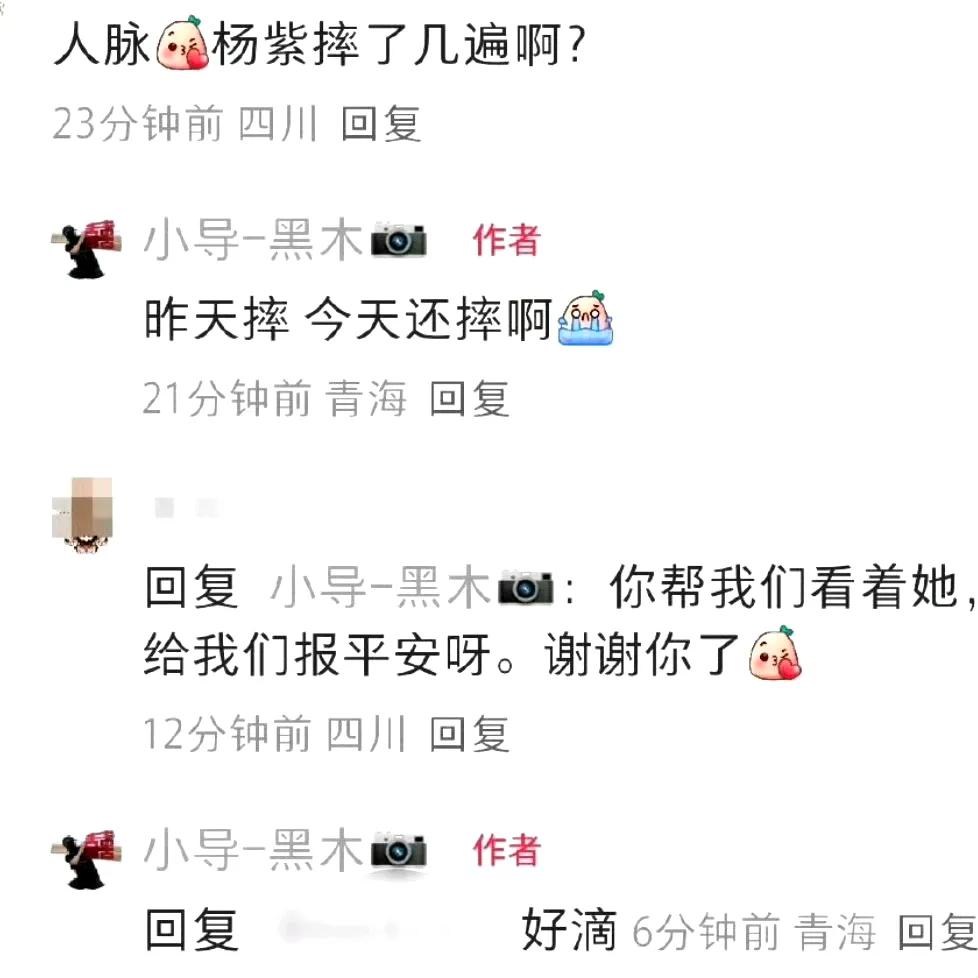Click camera icon beside the first 小导-黑木 username
The height and width of the screenshot is (978, 978).
click(399, 240)
